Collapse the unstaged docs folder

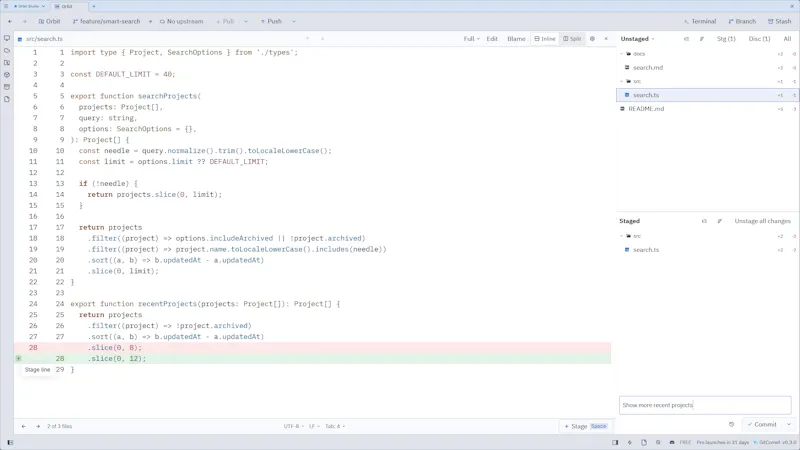(621, 54)
